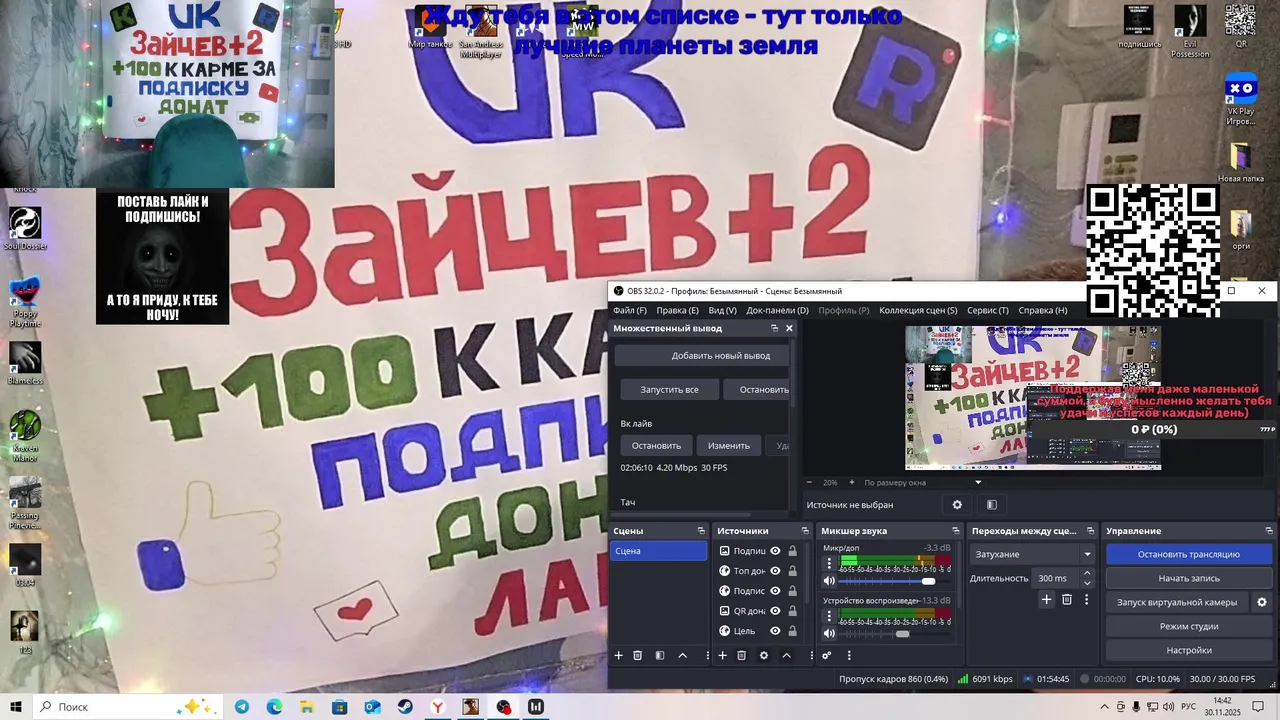The width and height of the screenshot is (1280, 720).
Task: Click Запустить все button
Action: click(x=669, y=389)
